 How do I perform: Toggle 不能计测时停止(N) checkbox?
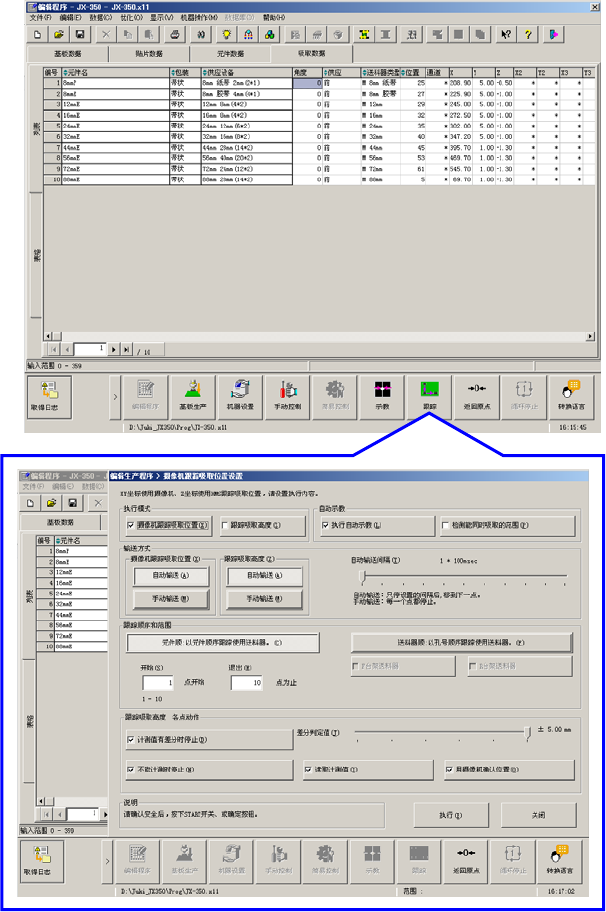(131, 770)
